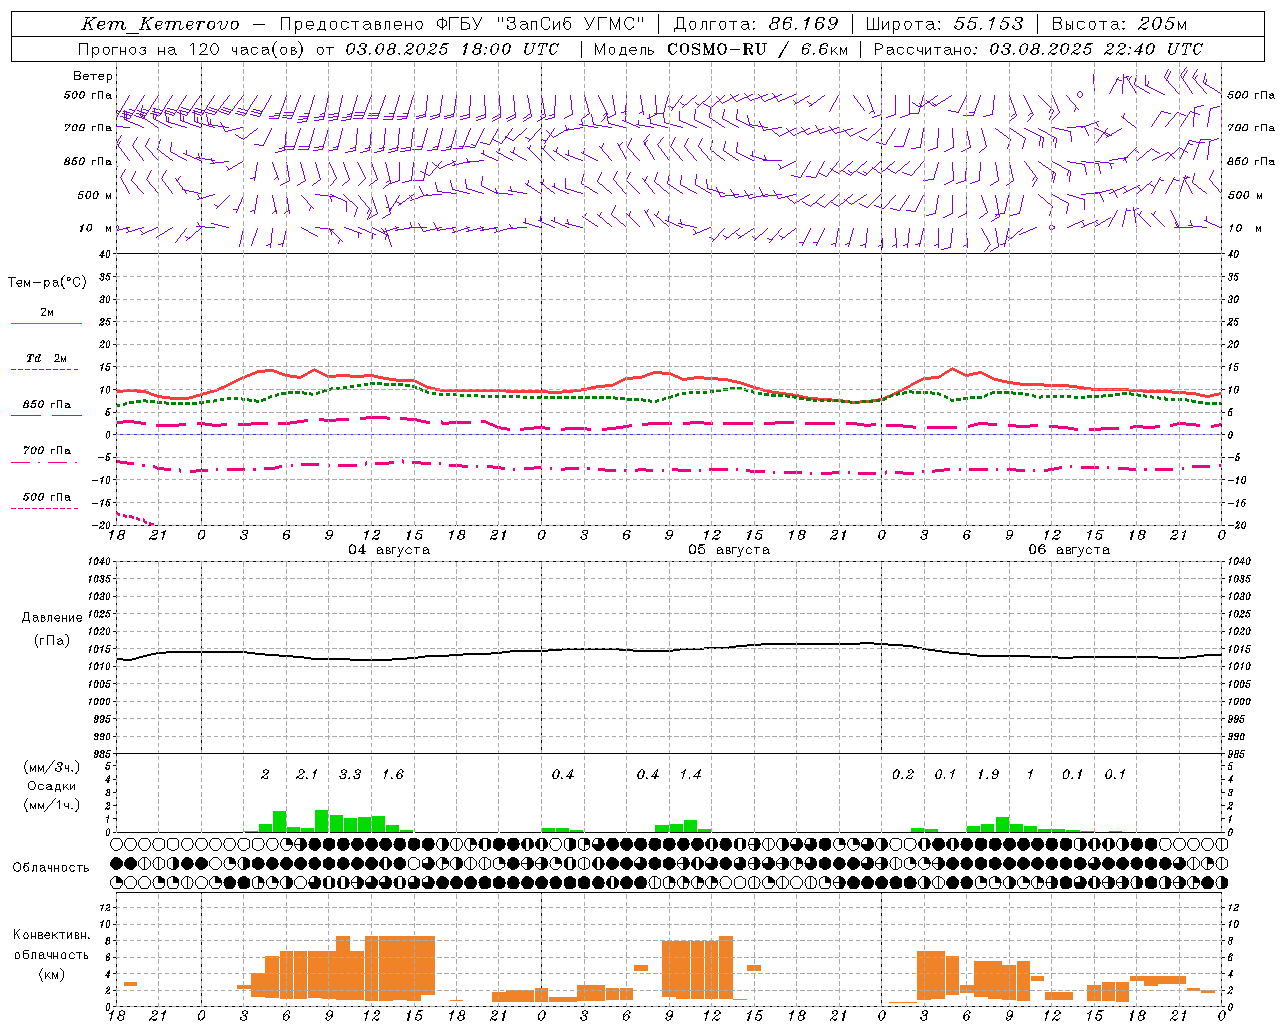
Task: Click the Модель COSMO-RU / 6.6км label
Action: [721, 49]
